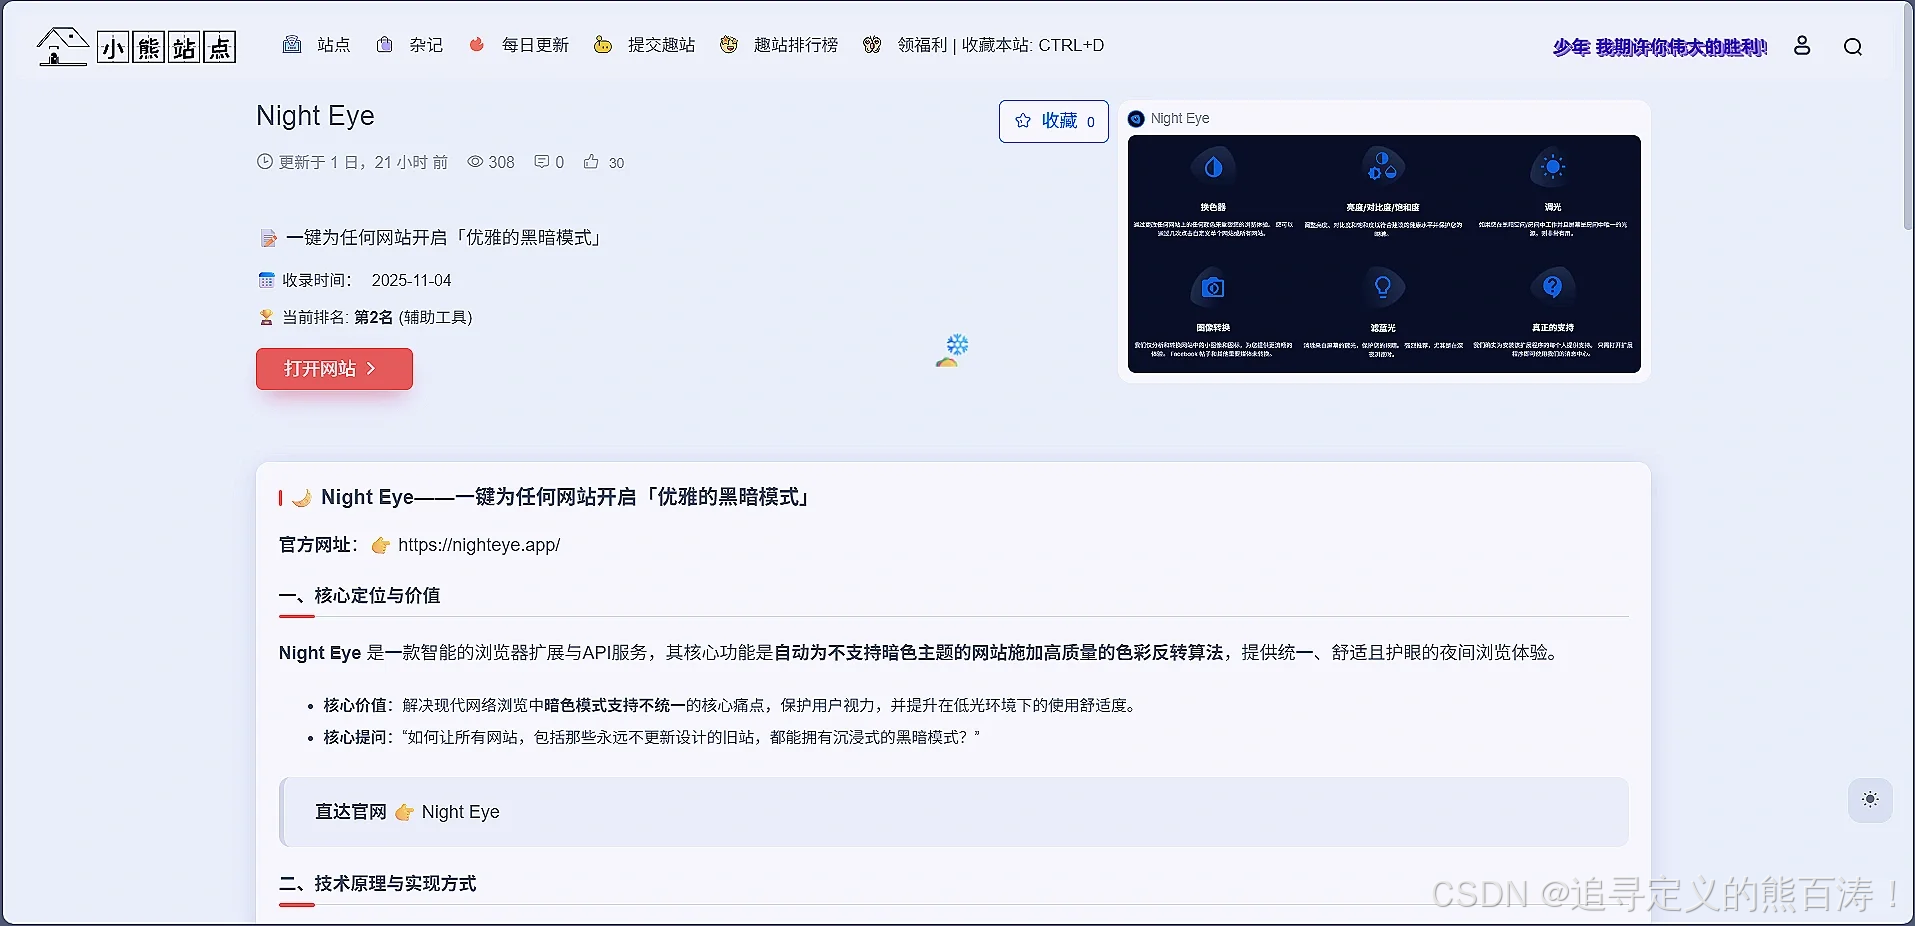Viewport: 1915px width, 926px height.
Task: Click the 打开网站 red button
Action: pyautogui.click(x=334, y=369)
